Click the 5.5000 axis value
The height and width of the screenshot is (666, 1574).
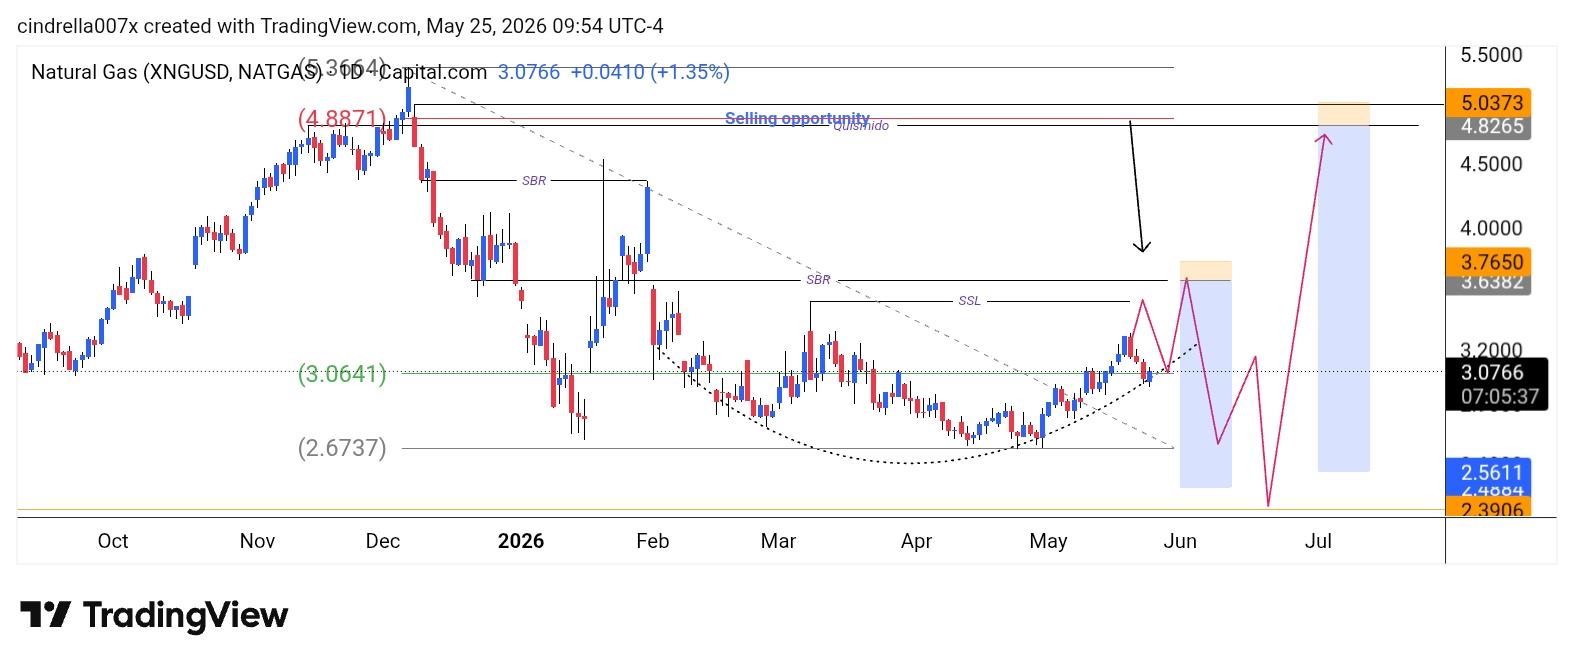(x=1492, y=56)
